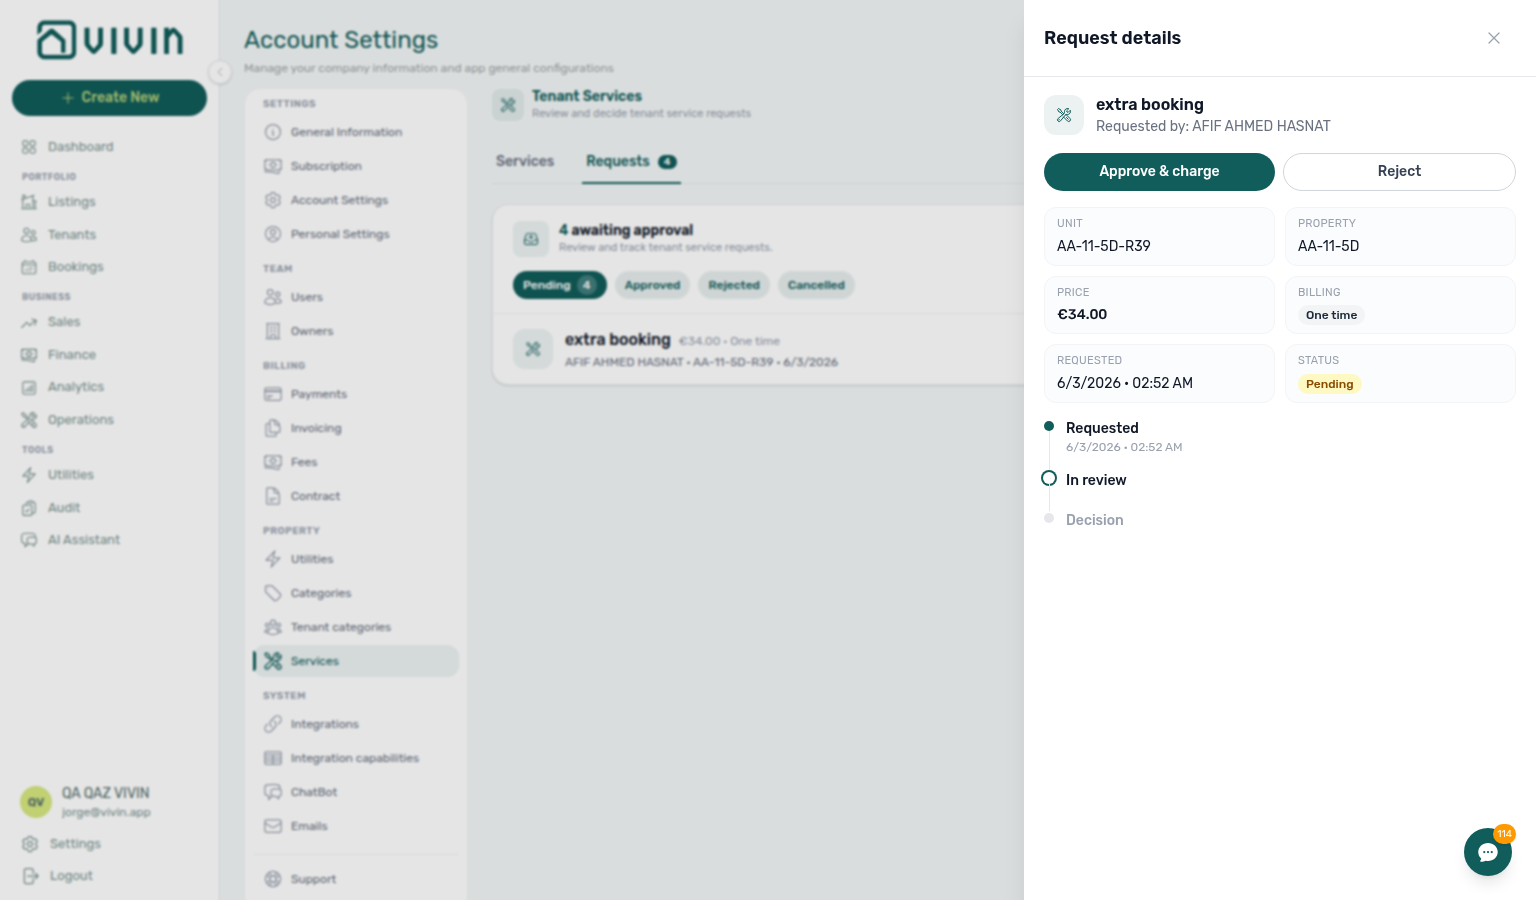Collapse the sidebar with chevron button

coord(220,71)
